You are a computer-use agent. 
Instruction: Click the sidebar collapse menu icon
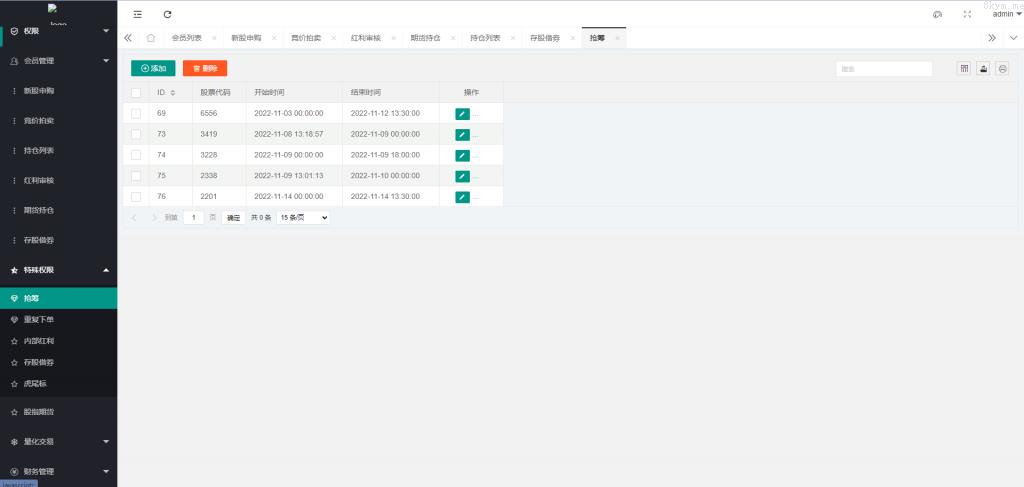point(138,14)
